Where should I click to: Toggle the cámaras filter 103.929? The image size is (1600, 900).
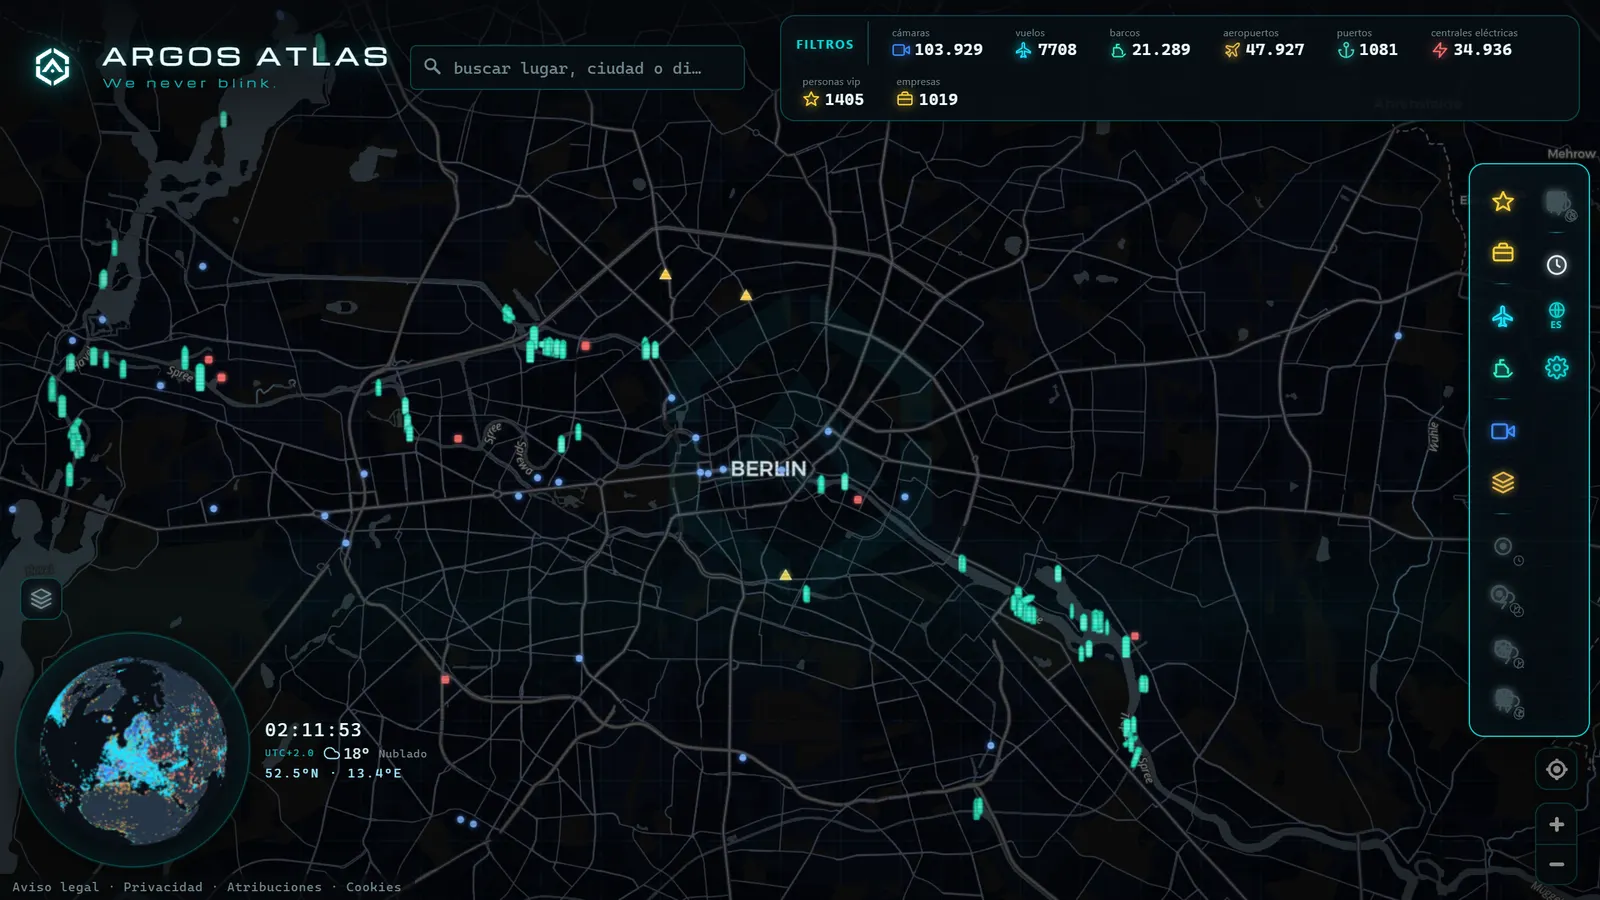[x=937, y=43]
